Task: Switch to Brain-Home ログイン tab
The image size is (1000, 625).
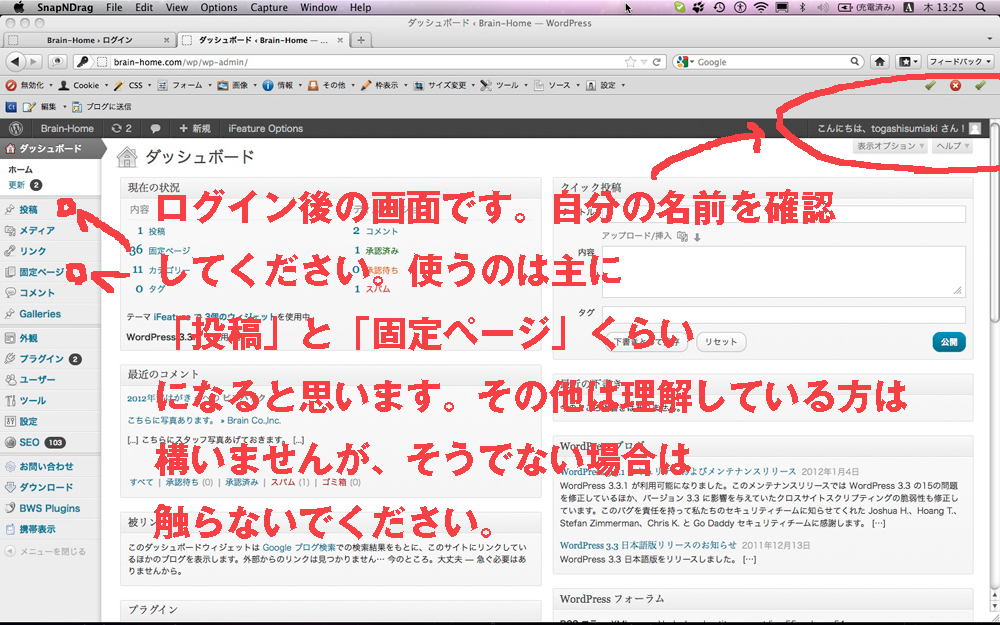Action: [89, 40]
